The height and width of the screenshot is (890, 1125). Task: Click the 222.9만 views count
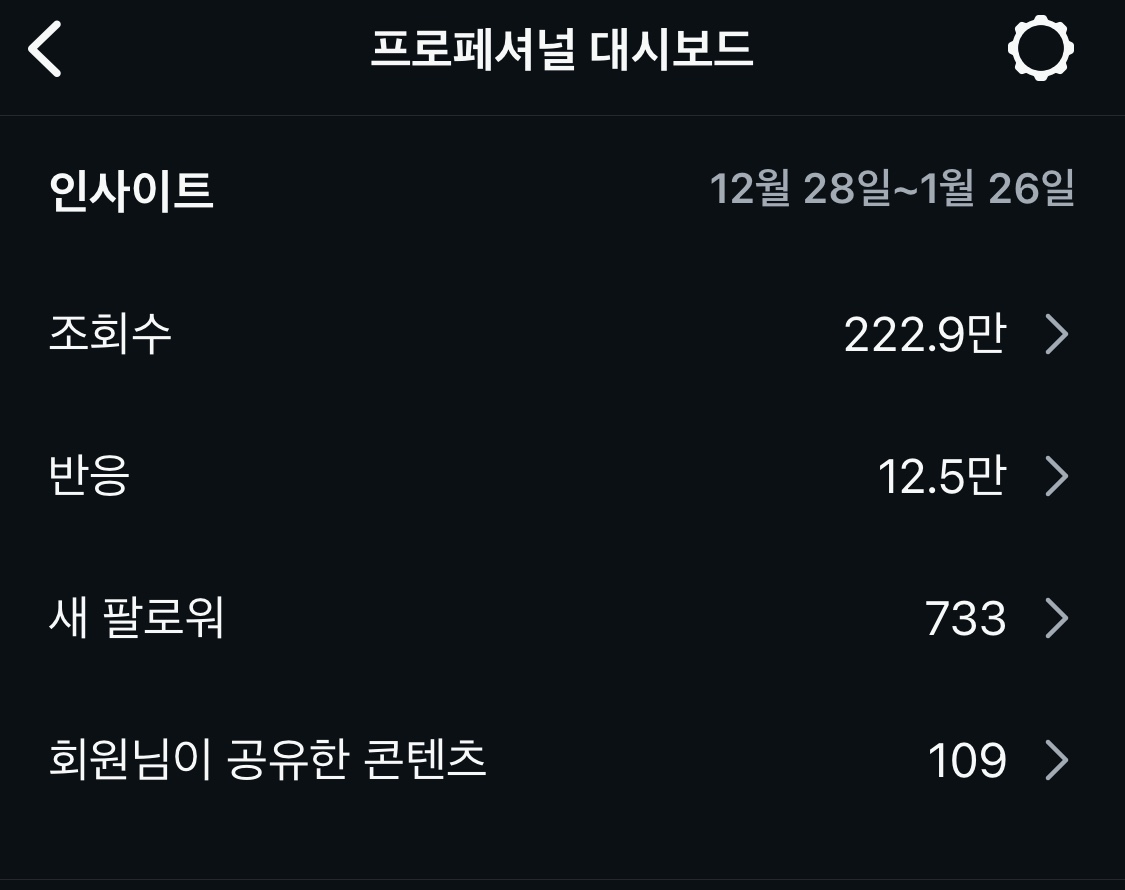pos(924,334)
